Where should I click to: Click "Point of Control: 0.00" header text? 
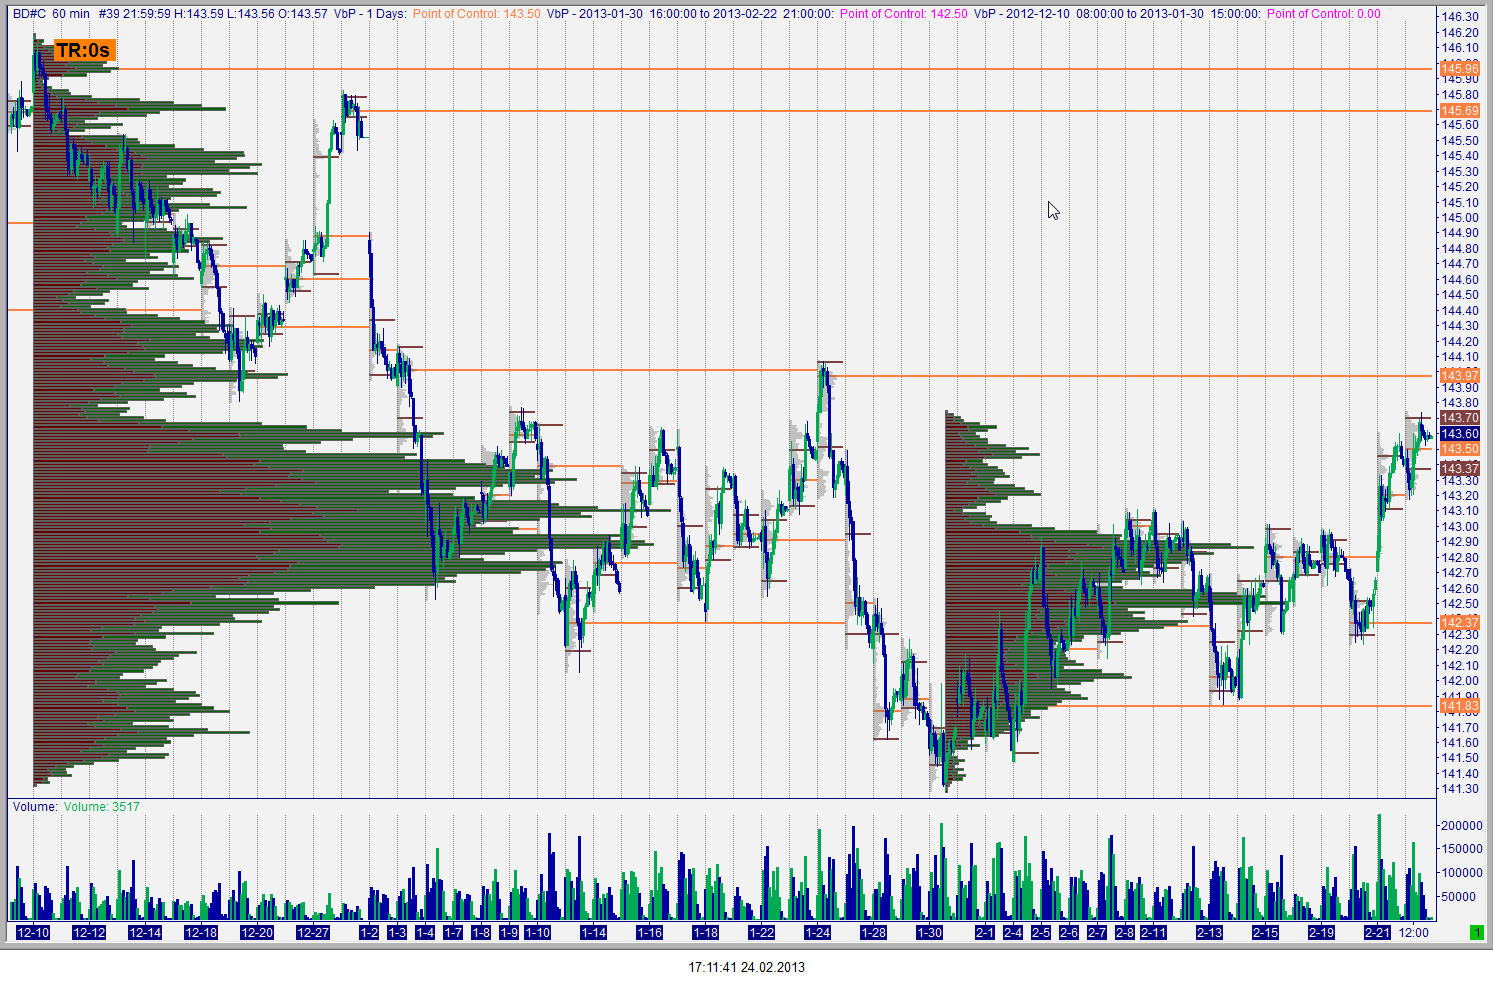[1324, 14]
